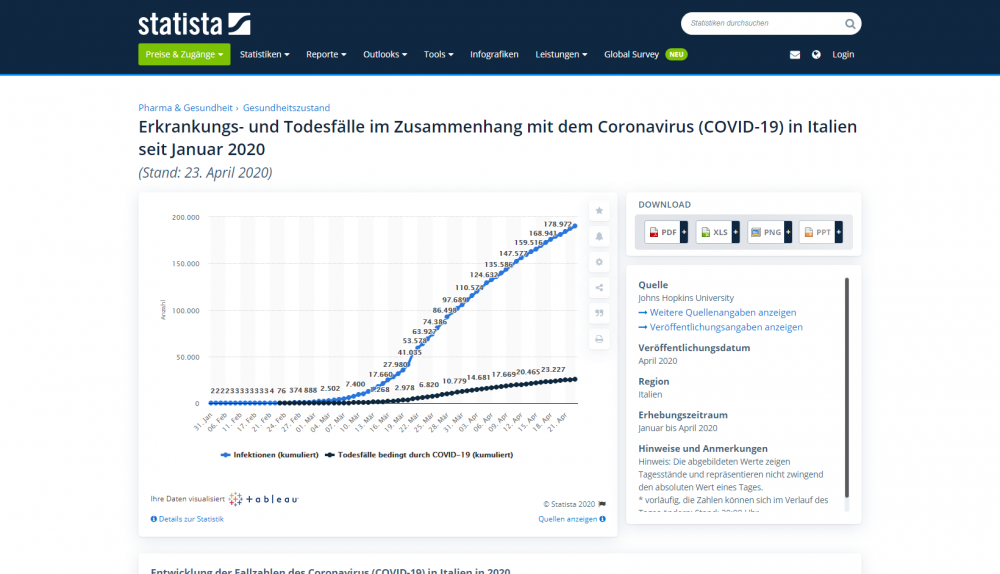Toggle the Infektionen (kumuliert) legend series

(269, 454)
